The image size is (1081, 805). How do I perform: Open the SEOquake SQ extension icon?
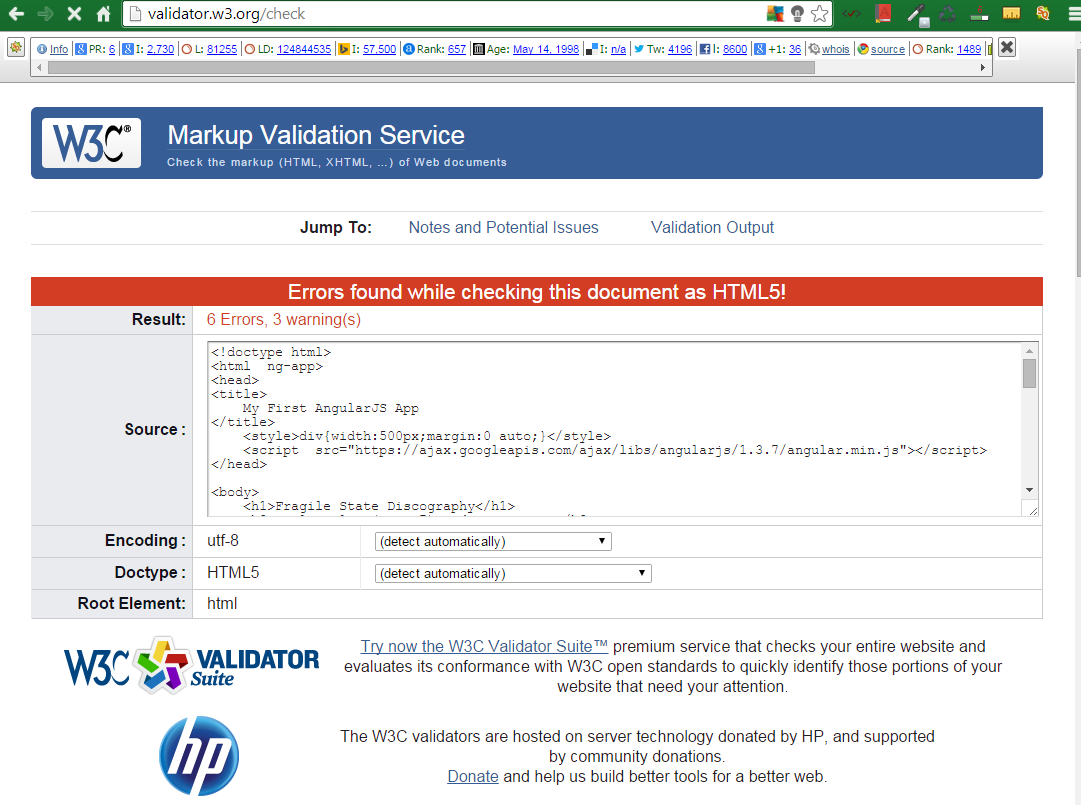[1042, 13]
